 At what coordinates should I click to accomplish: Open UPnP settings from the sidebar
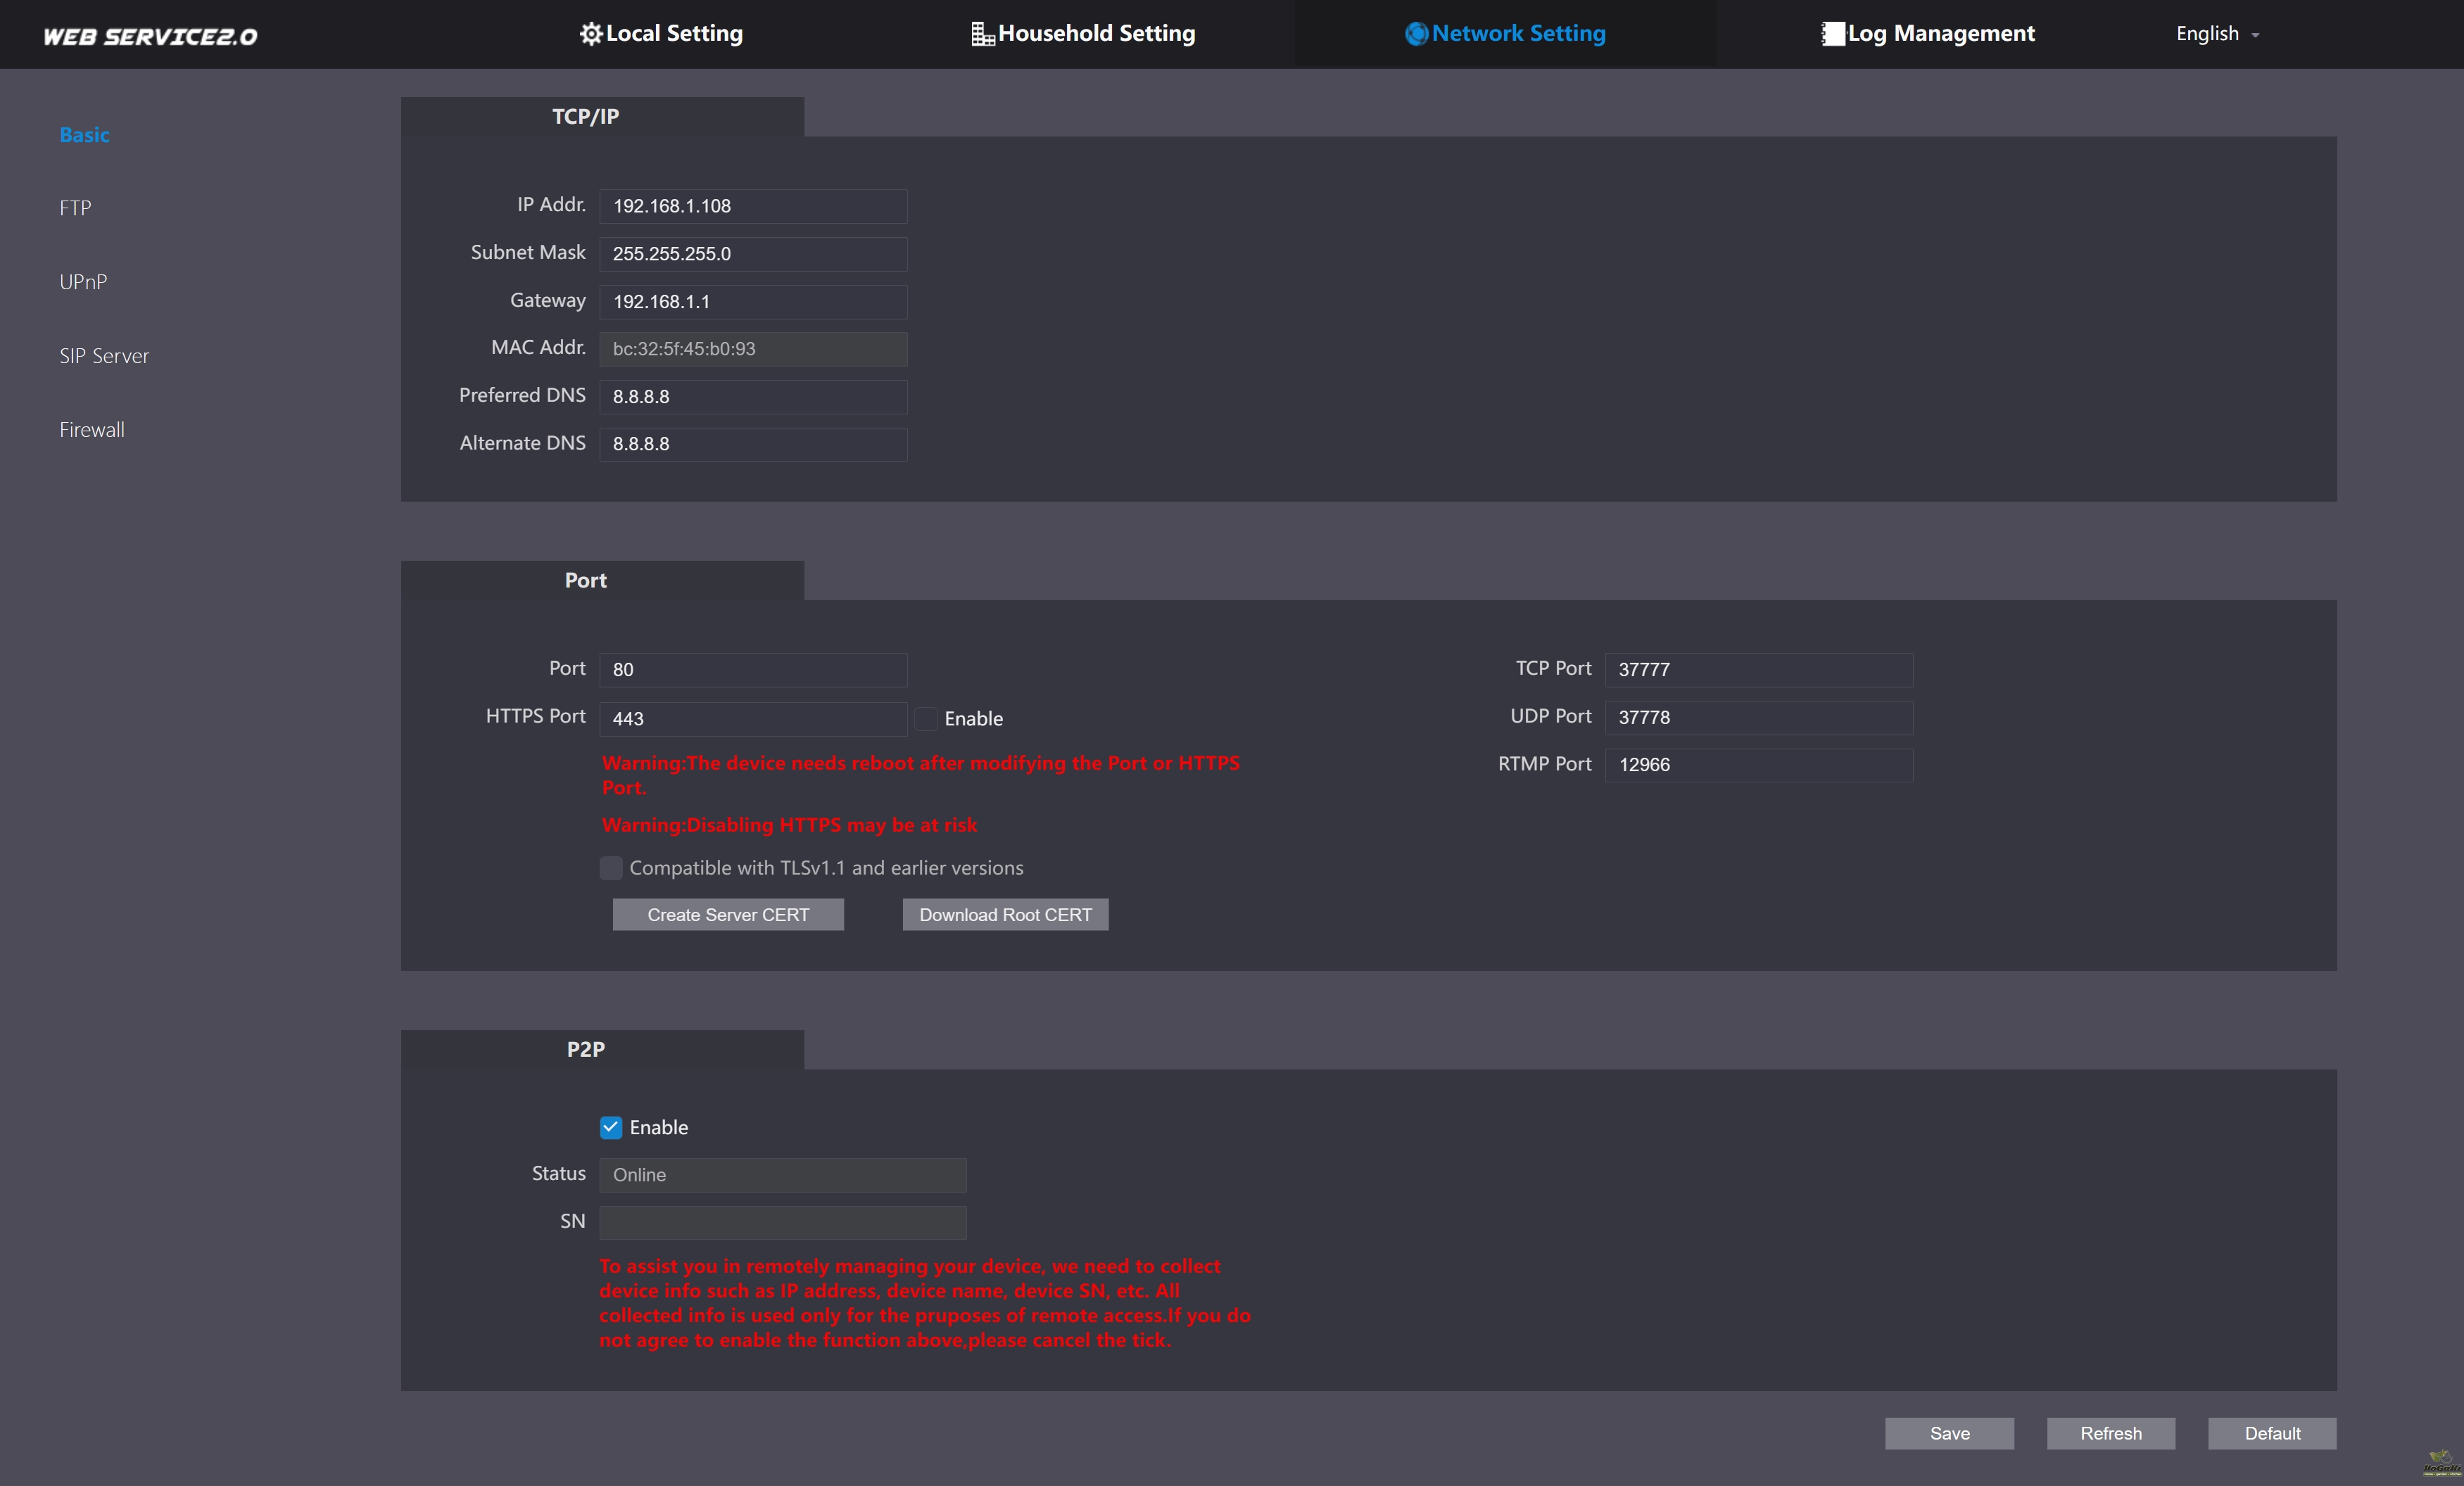(x=83, y=282)
